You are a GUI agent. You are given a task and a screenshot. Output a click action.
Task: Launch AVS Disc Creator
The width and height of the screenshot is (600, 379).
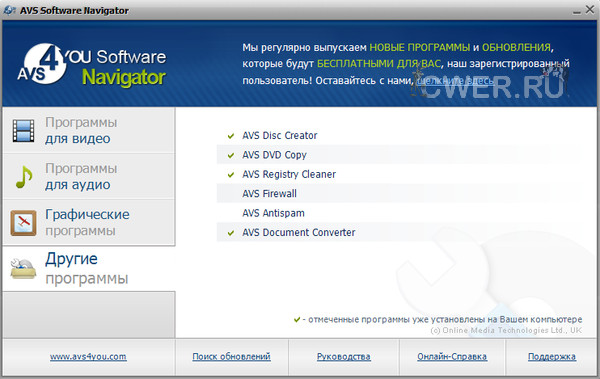280,136
